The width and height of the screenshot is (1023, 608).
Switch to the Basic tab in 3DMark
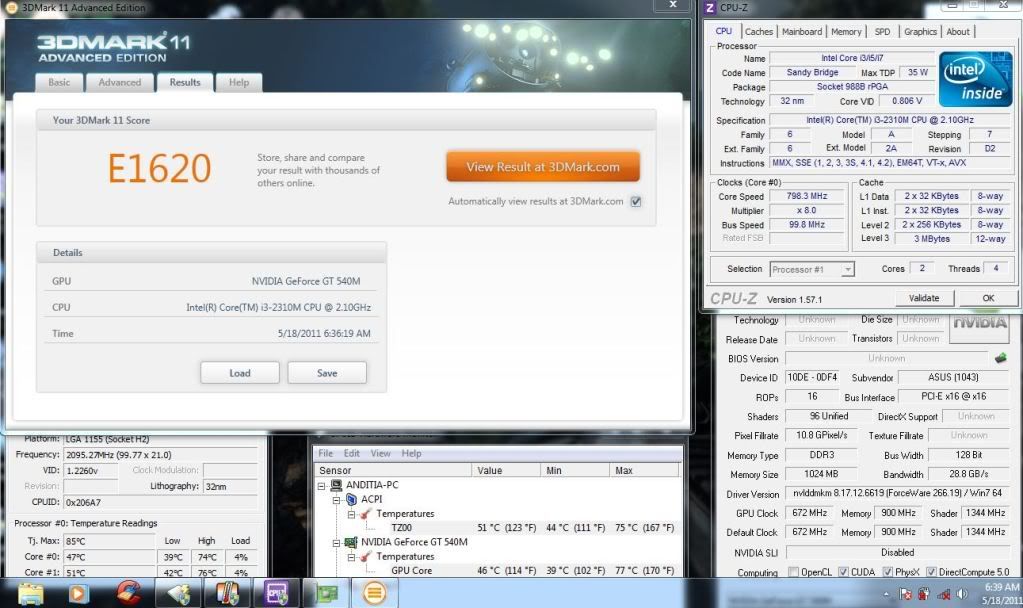[59, 82]
